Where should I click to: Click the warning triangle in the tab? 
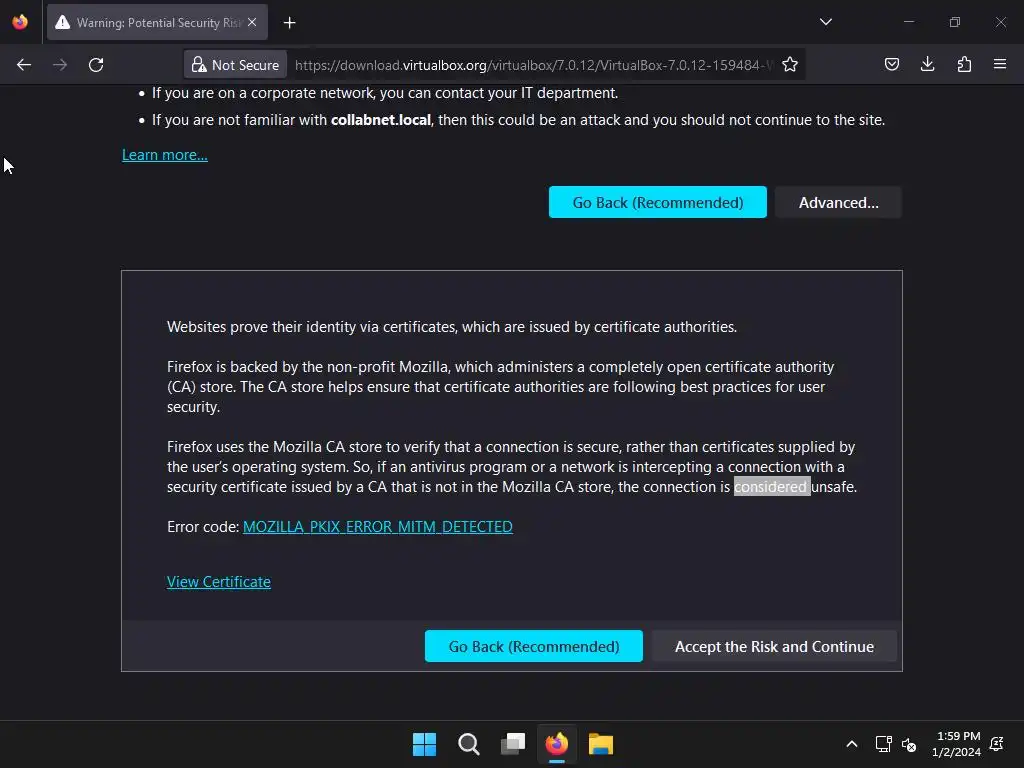click(x=62, y=22)
